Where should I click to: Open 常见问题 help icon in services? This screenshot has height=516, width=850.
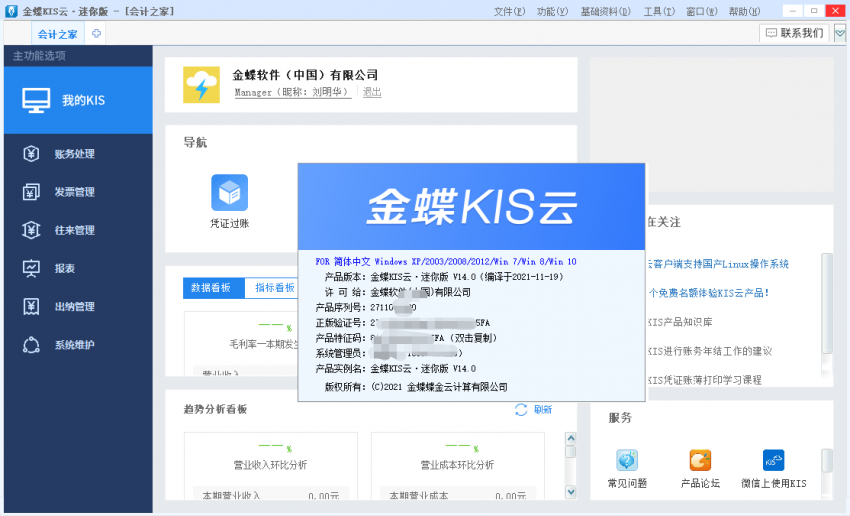click(x=627, y=461)
